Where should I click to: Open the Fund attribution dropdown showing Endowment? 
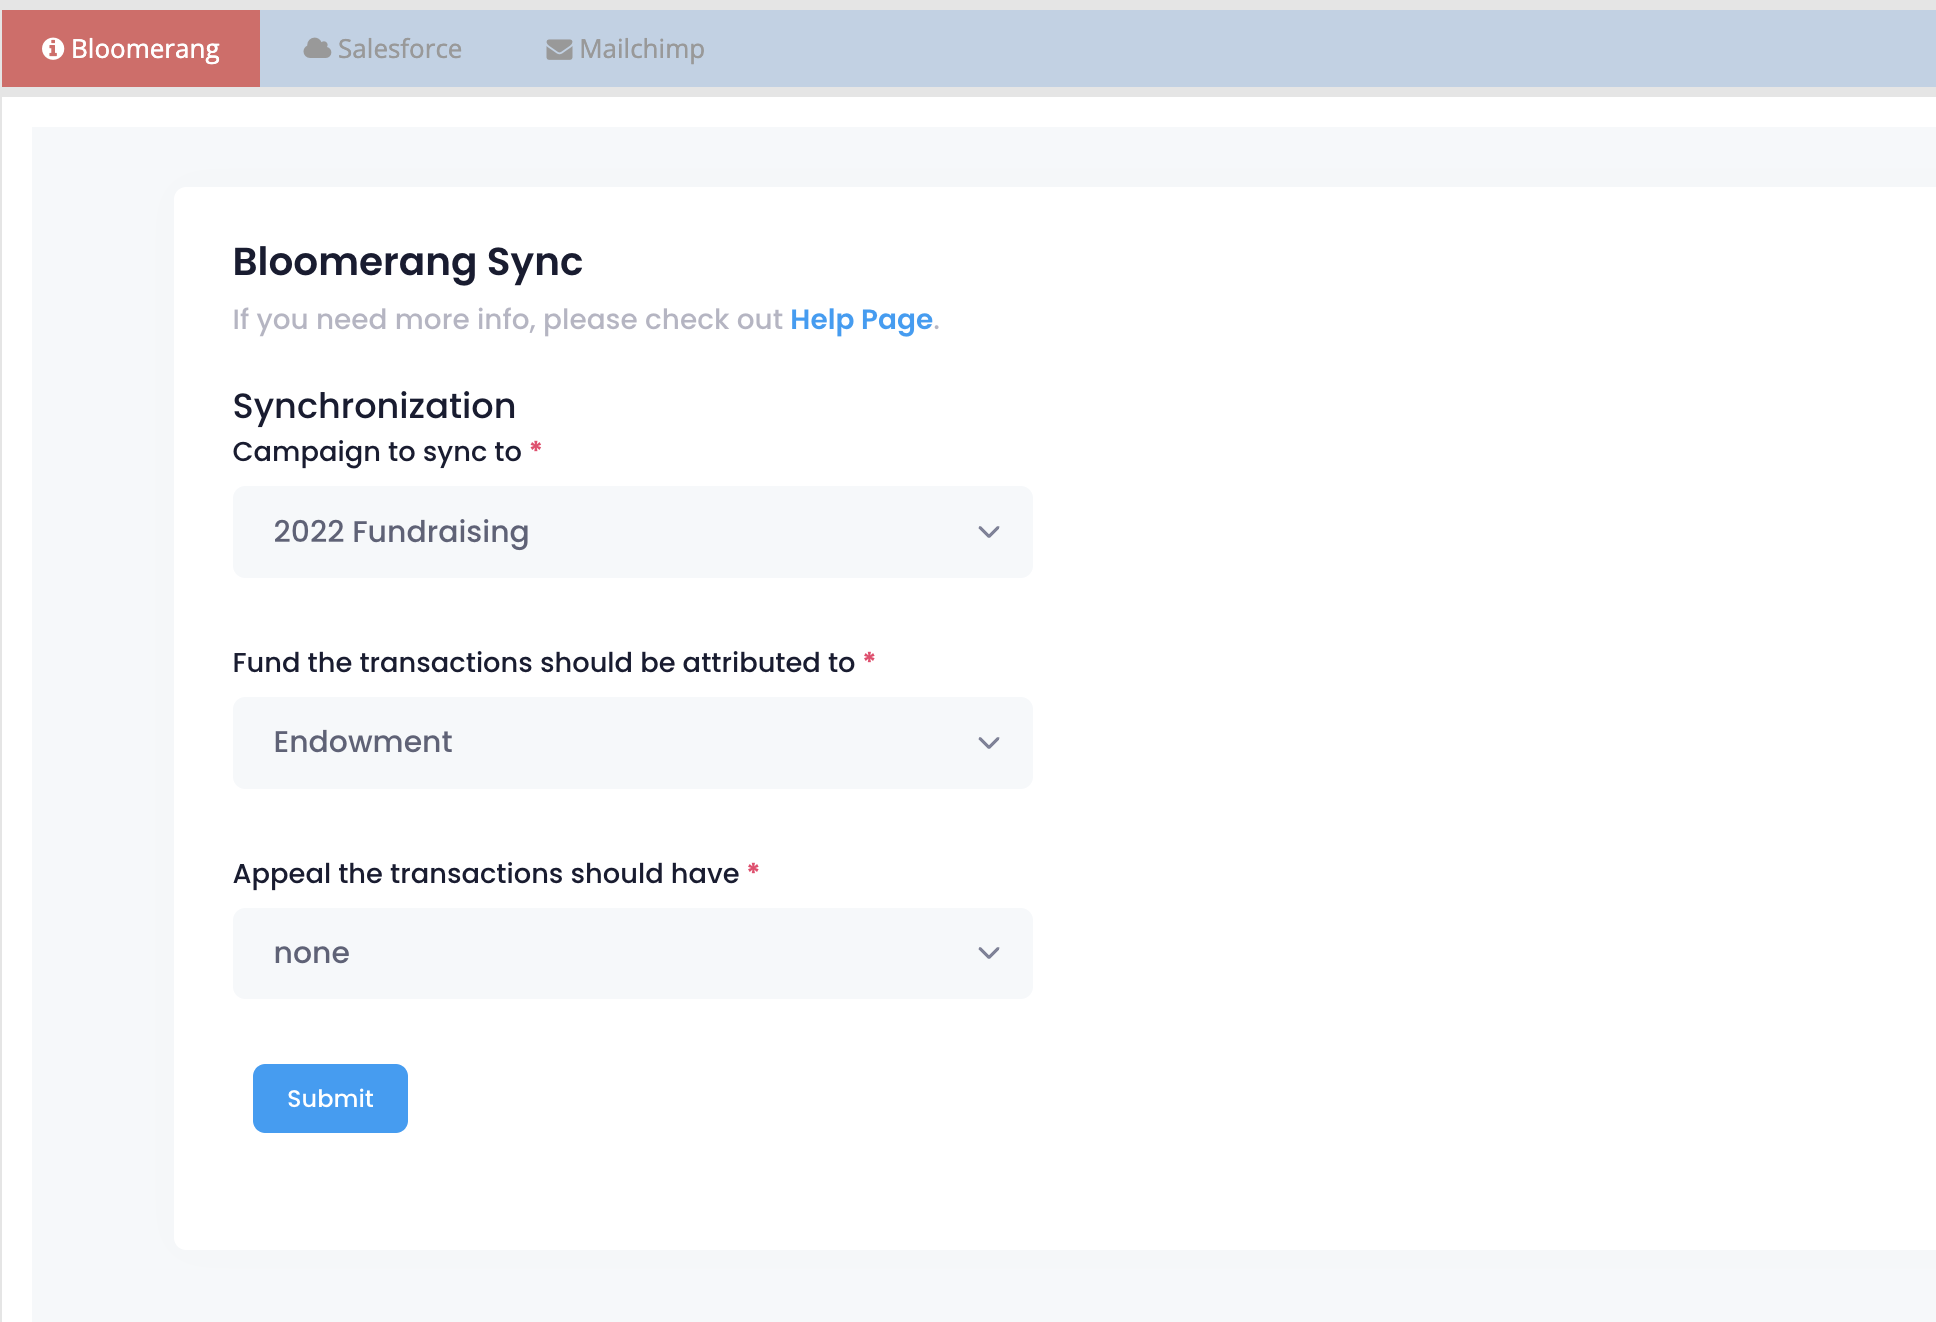click(633, 743)
